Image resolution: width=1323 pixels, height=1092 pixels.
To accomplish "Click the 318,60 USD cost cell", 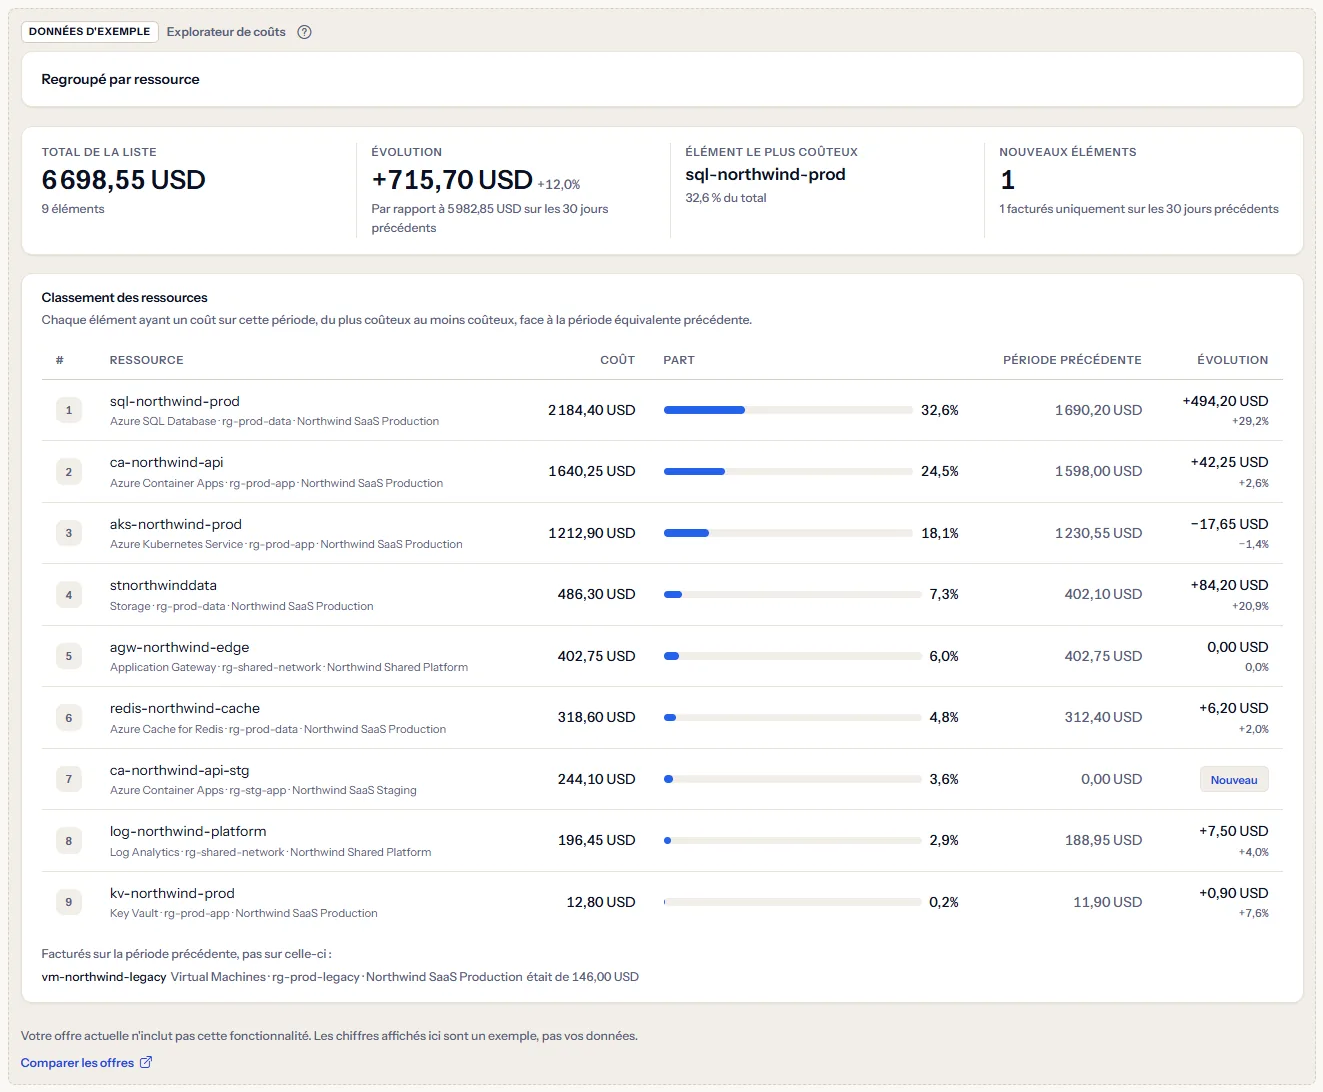I will (597, 717).
